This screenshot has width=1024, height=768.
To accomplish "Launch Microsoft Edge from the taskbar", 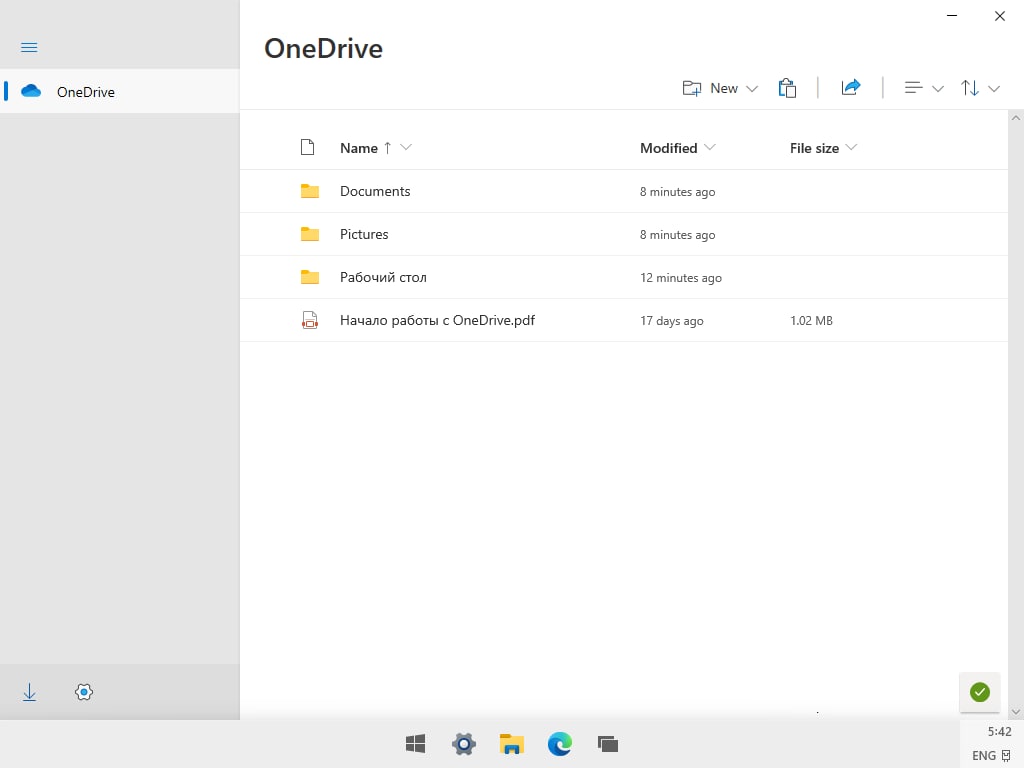I will 560,744.
